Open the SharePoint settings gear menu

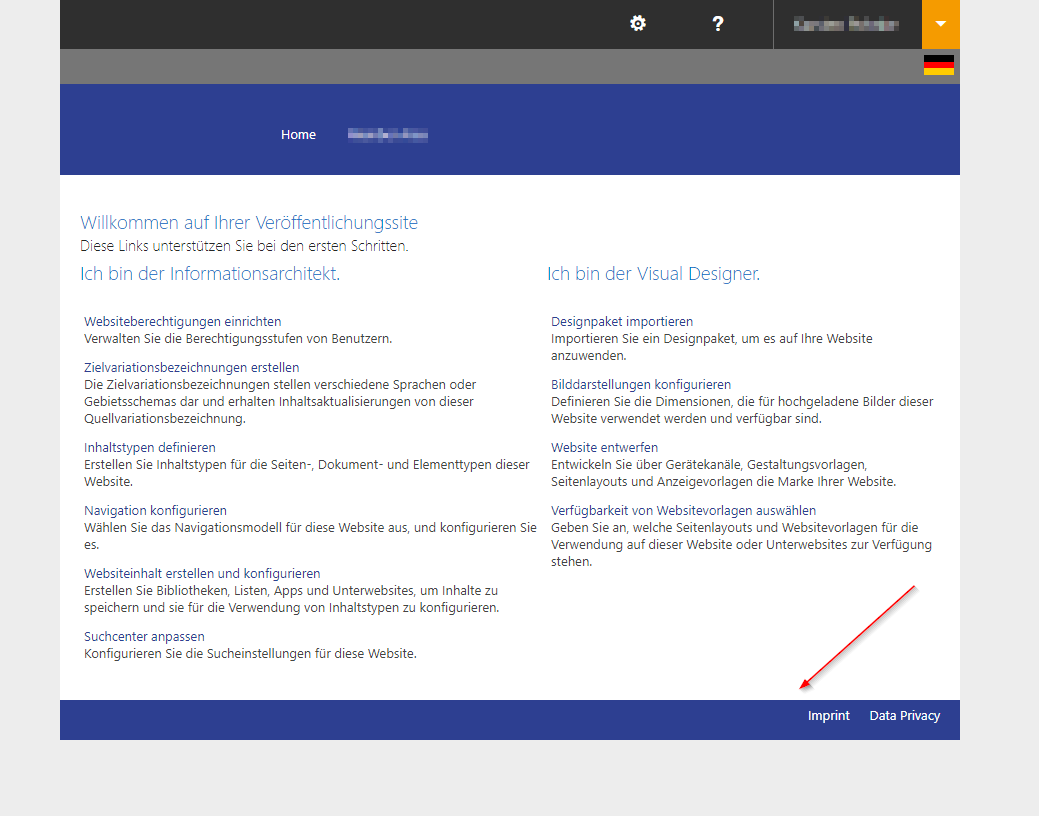637,23
